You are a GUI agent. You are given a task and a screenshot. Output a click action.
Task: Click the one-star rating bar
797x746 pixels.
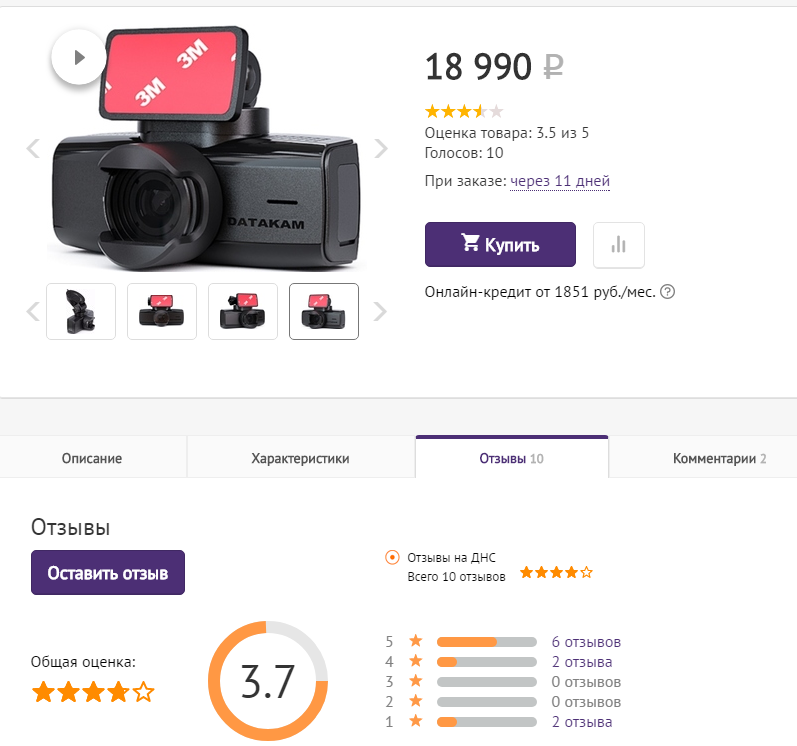pyautogui.click(x=486, y=722)
